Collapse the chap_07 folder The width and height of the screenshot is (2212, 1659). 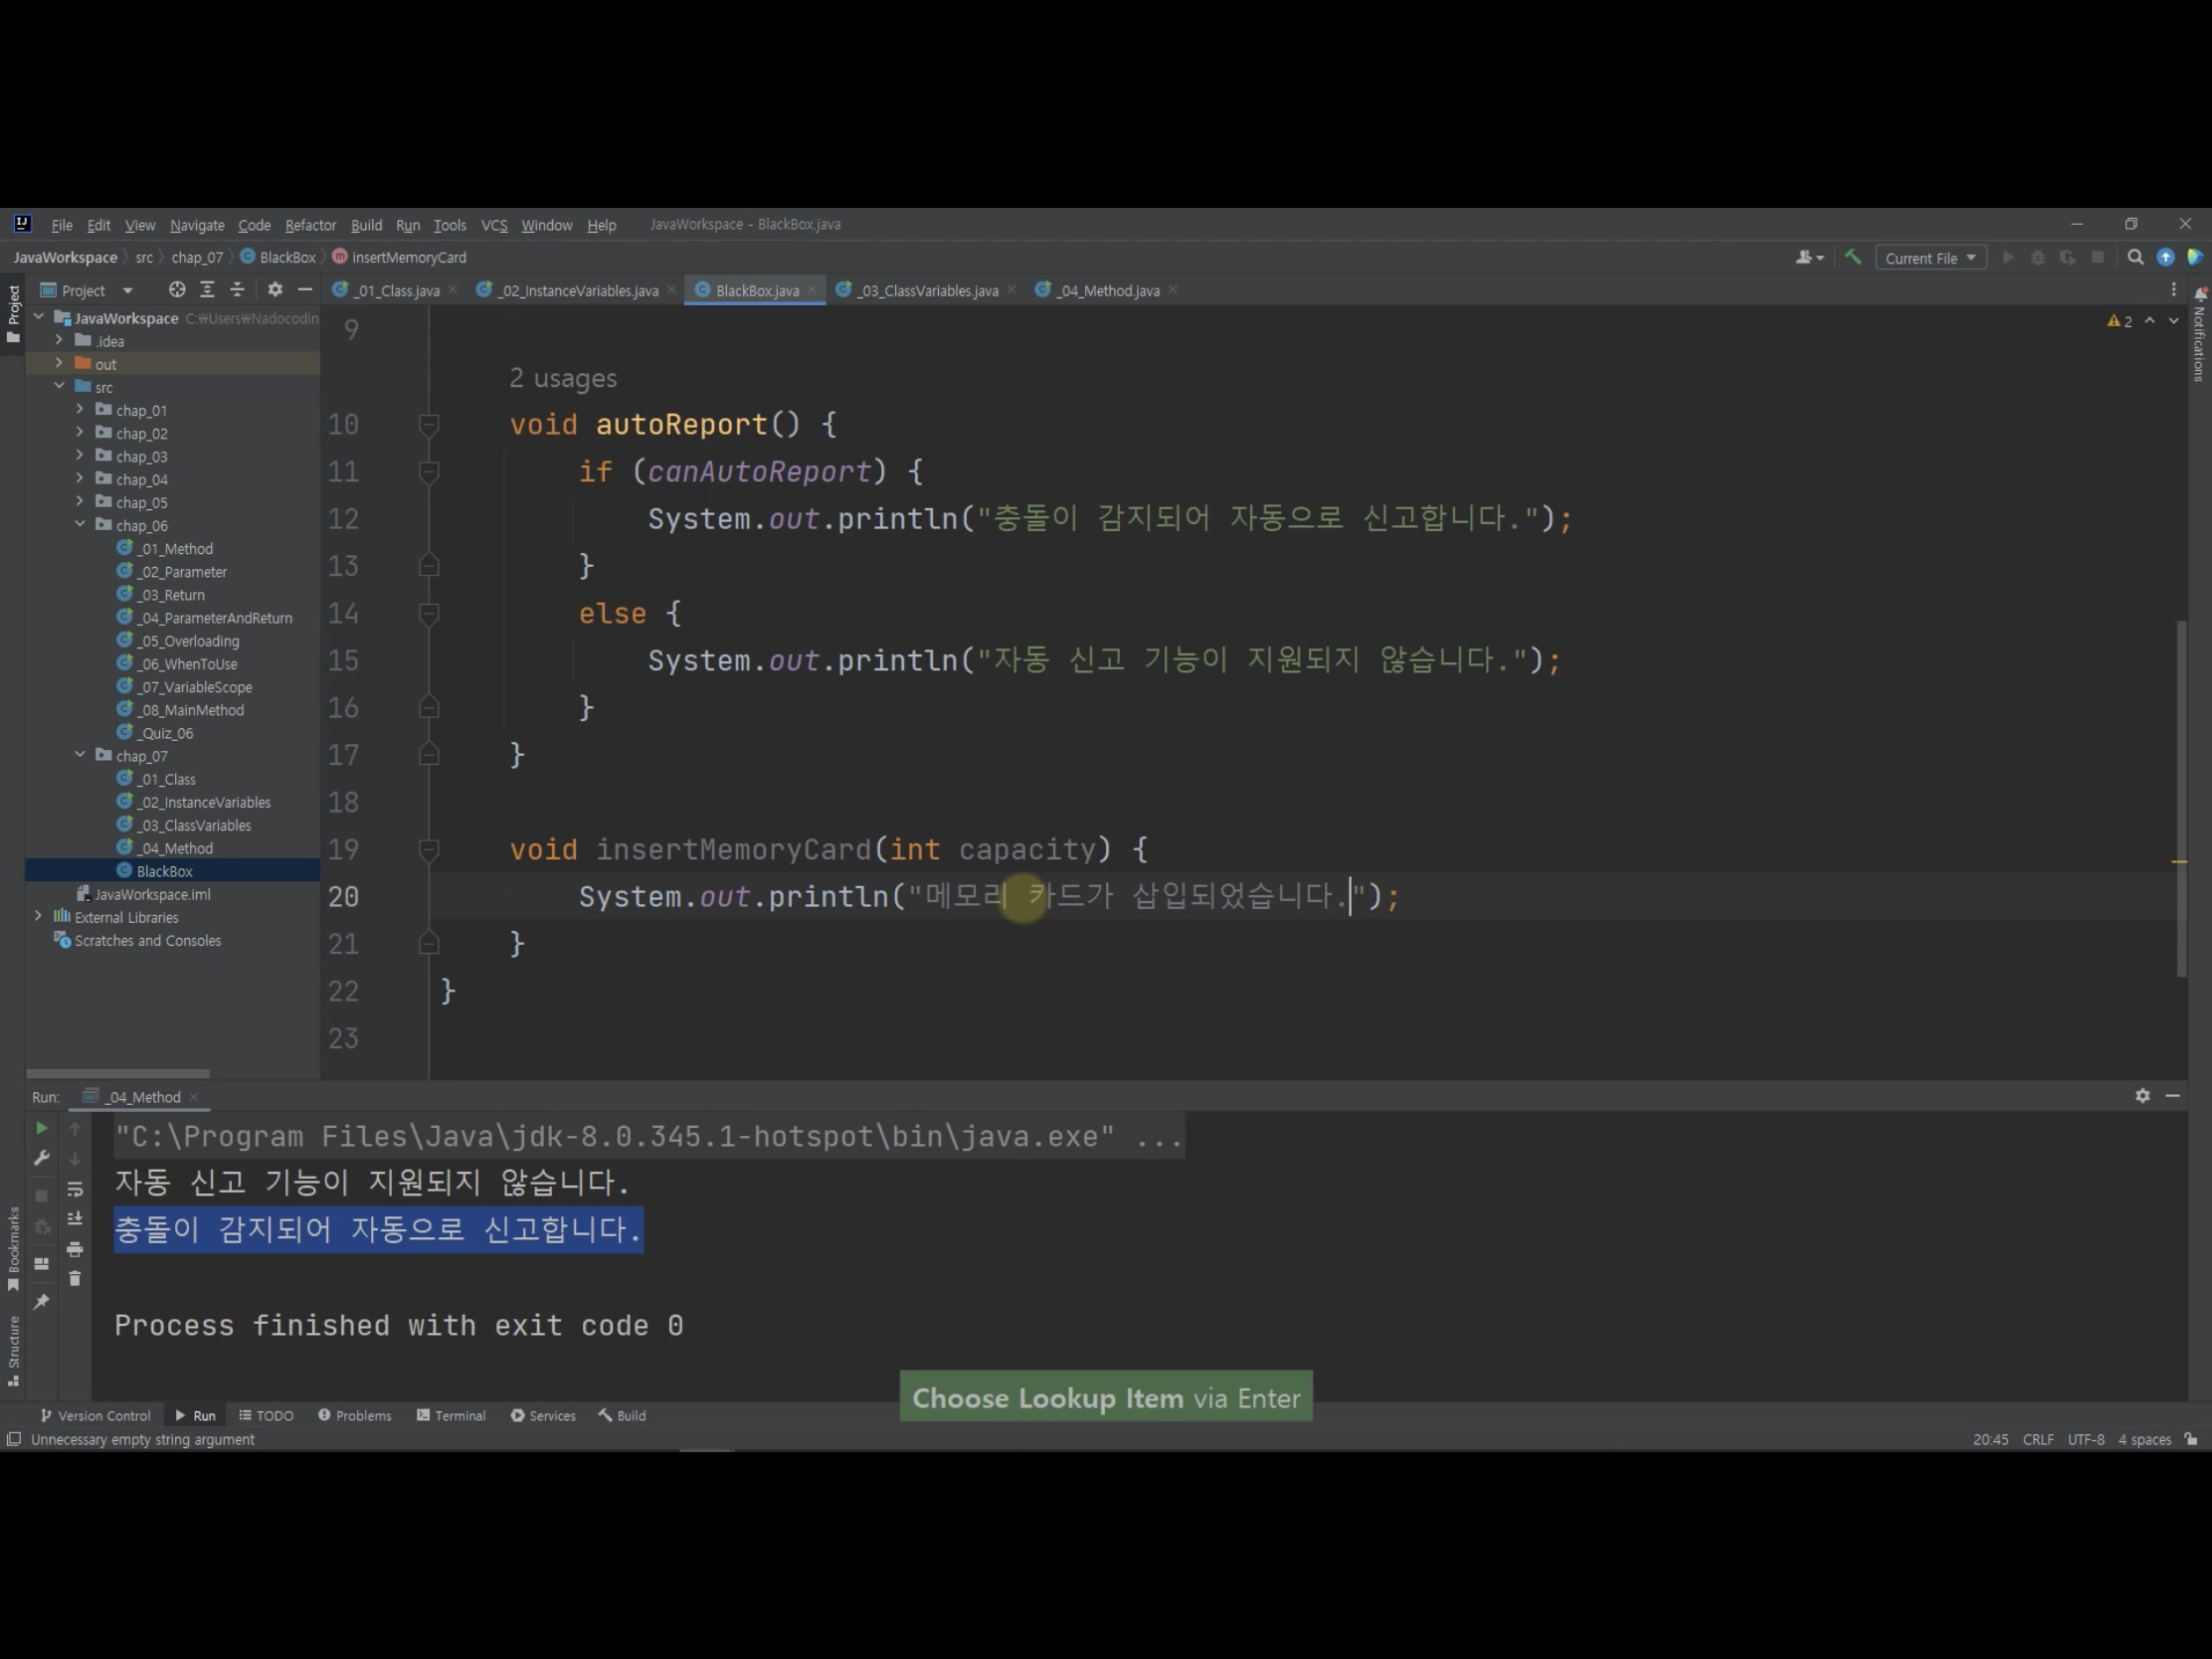pos(80,755)
